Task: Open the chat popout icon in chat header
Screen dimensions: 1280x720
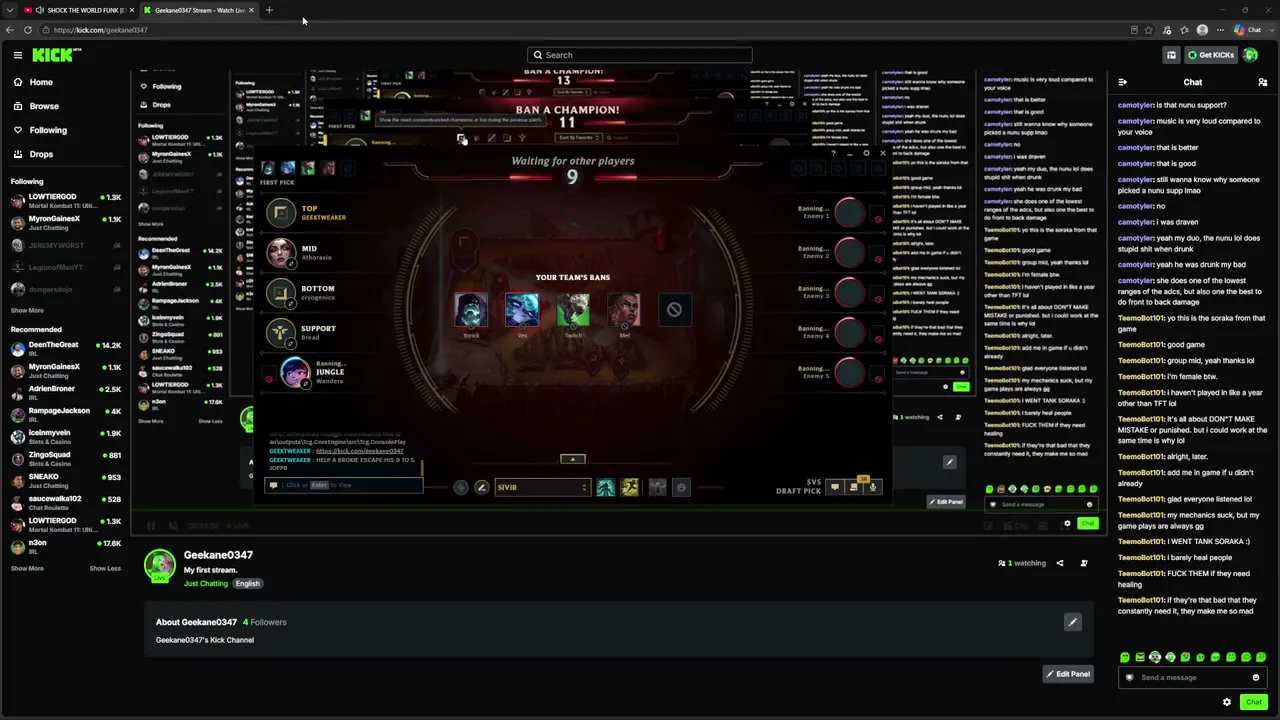Action: 1264,82
